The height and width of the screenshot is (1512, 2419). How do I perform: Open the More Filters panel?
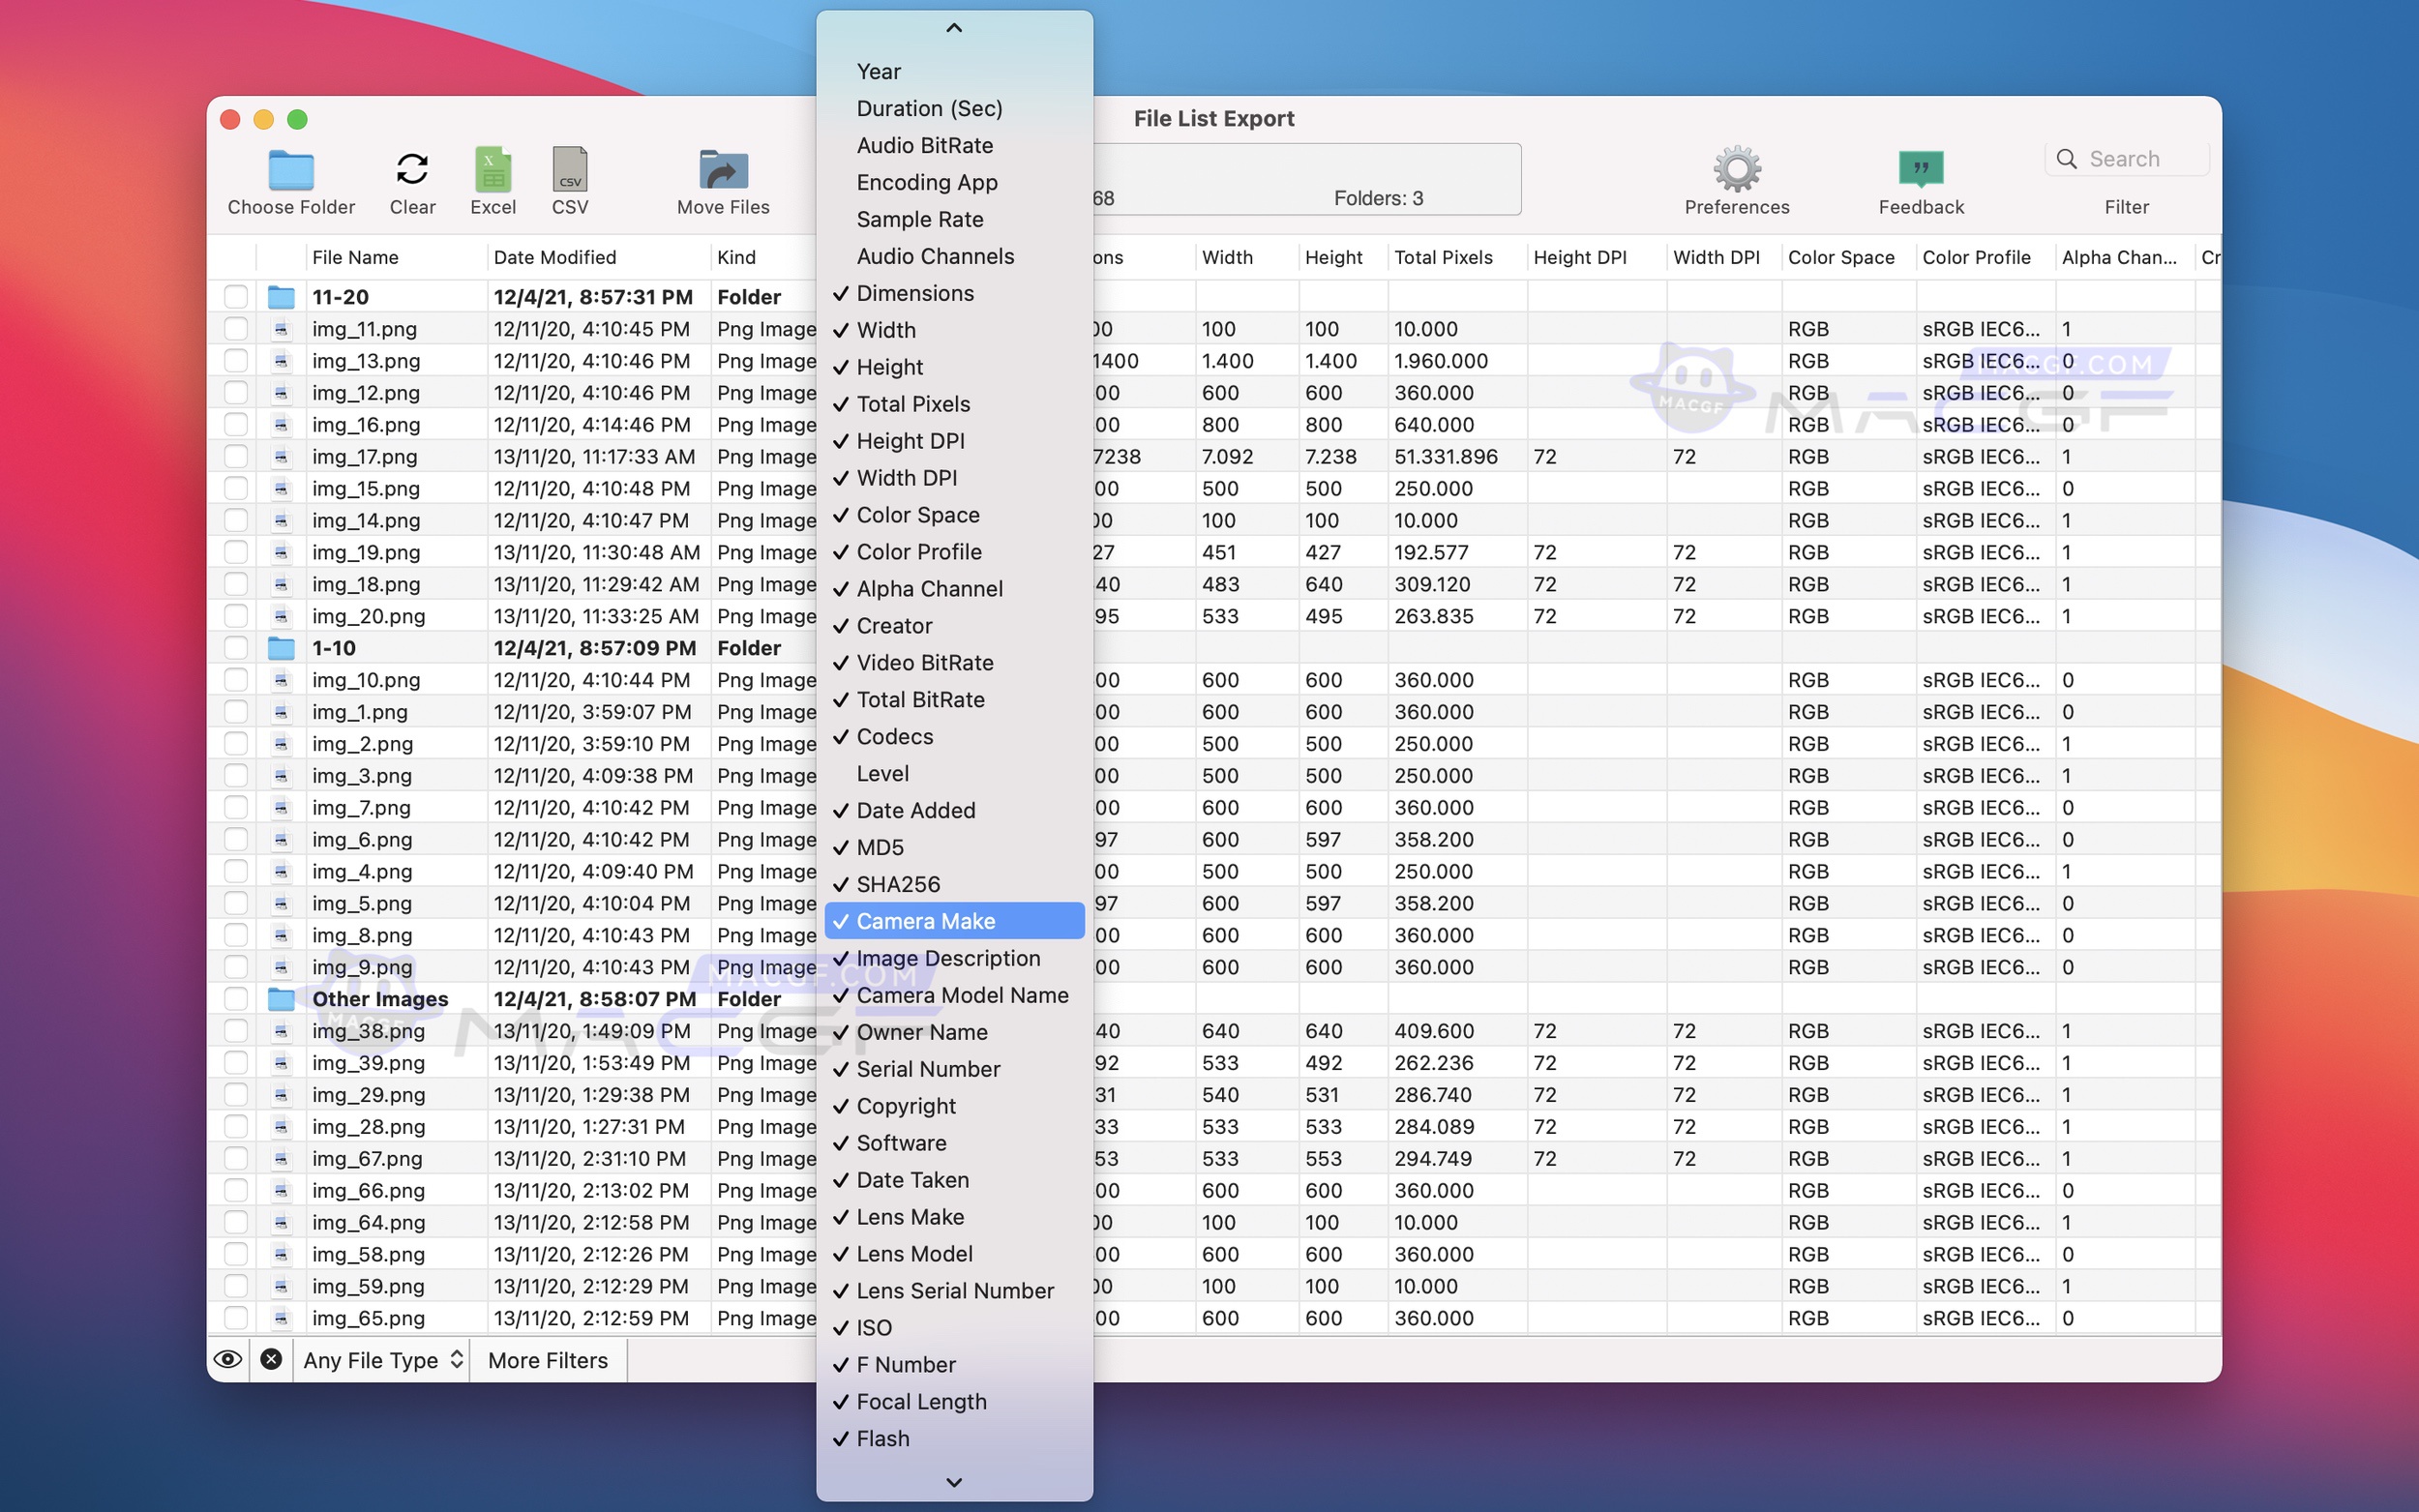point(547,1360)
